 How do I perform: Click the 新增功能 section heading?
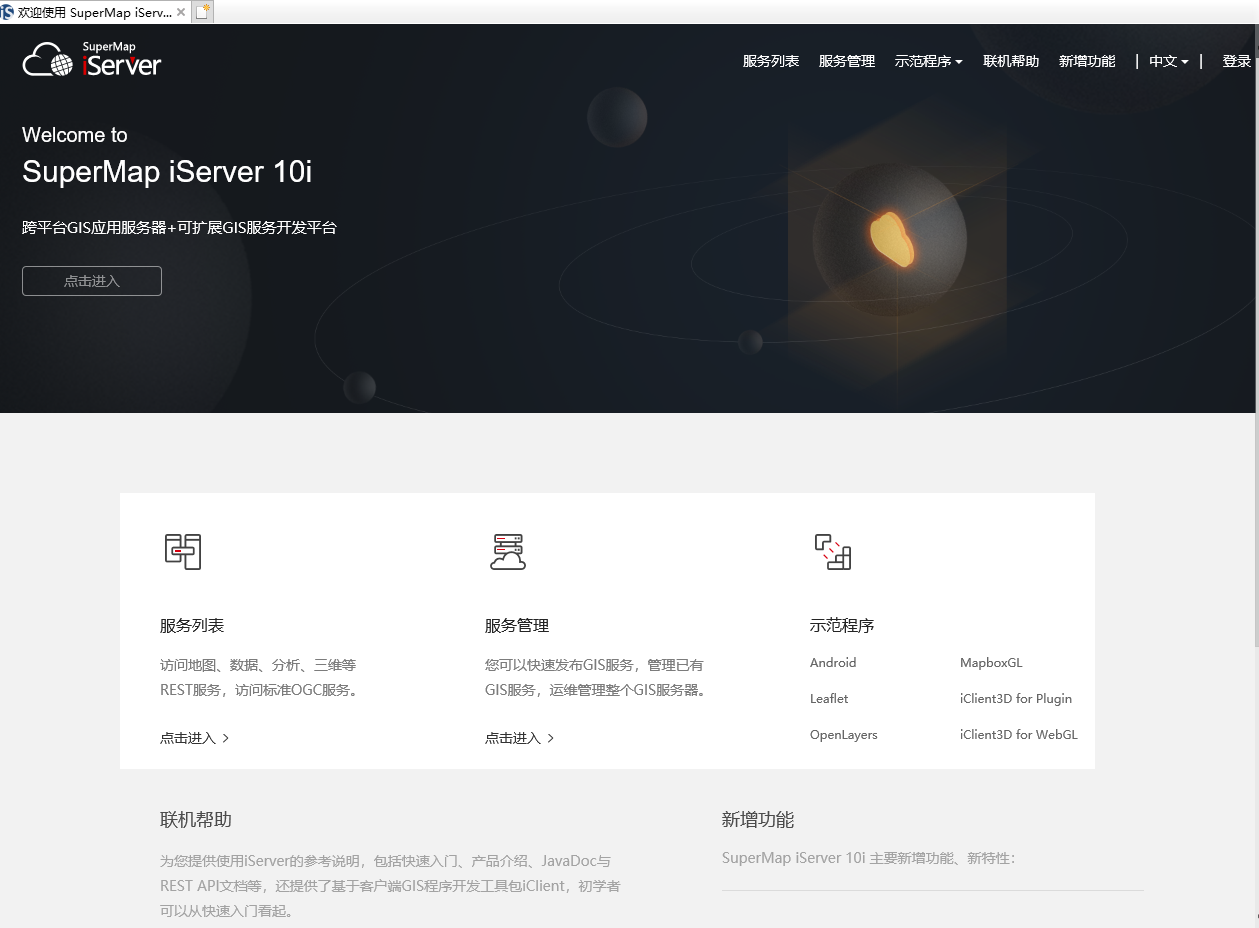coord(758,820)
